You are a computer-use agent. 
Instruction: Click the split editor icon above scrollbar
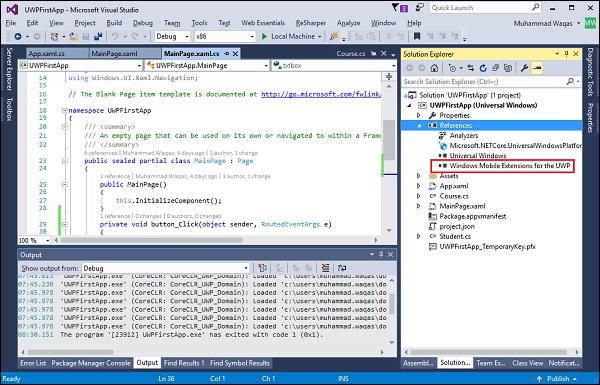pos(389,77)
